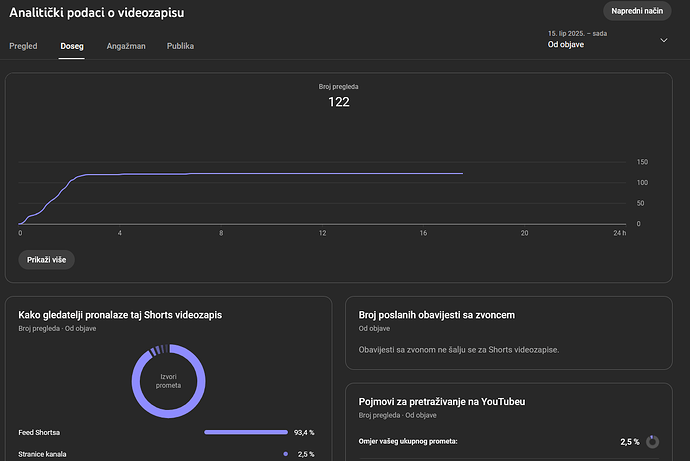Screen dimensions: 690x461
Task: Click the 150 y-axis label
Action: coord(642,162)
